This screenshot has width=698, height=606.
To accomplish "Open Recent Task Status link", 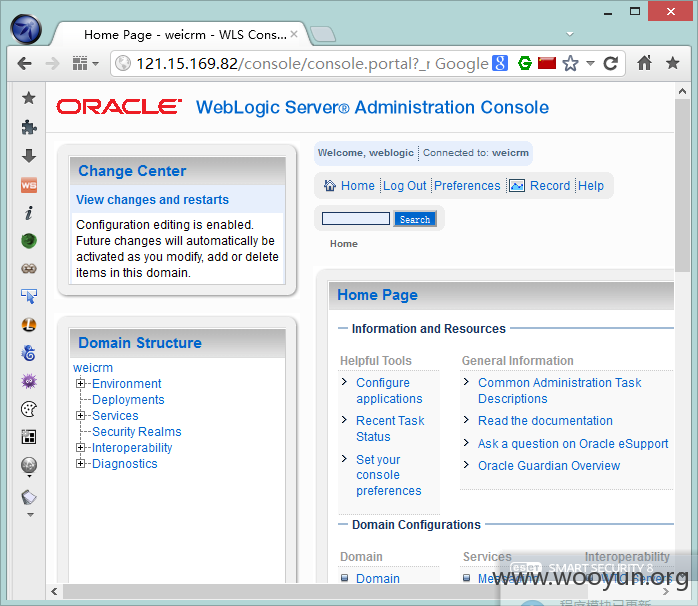I will (x=390, y=428).
